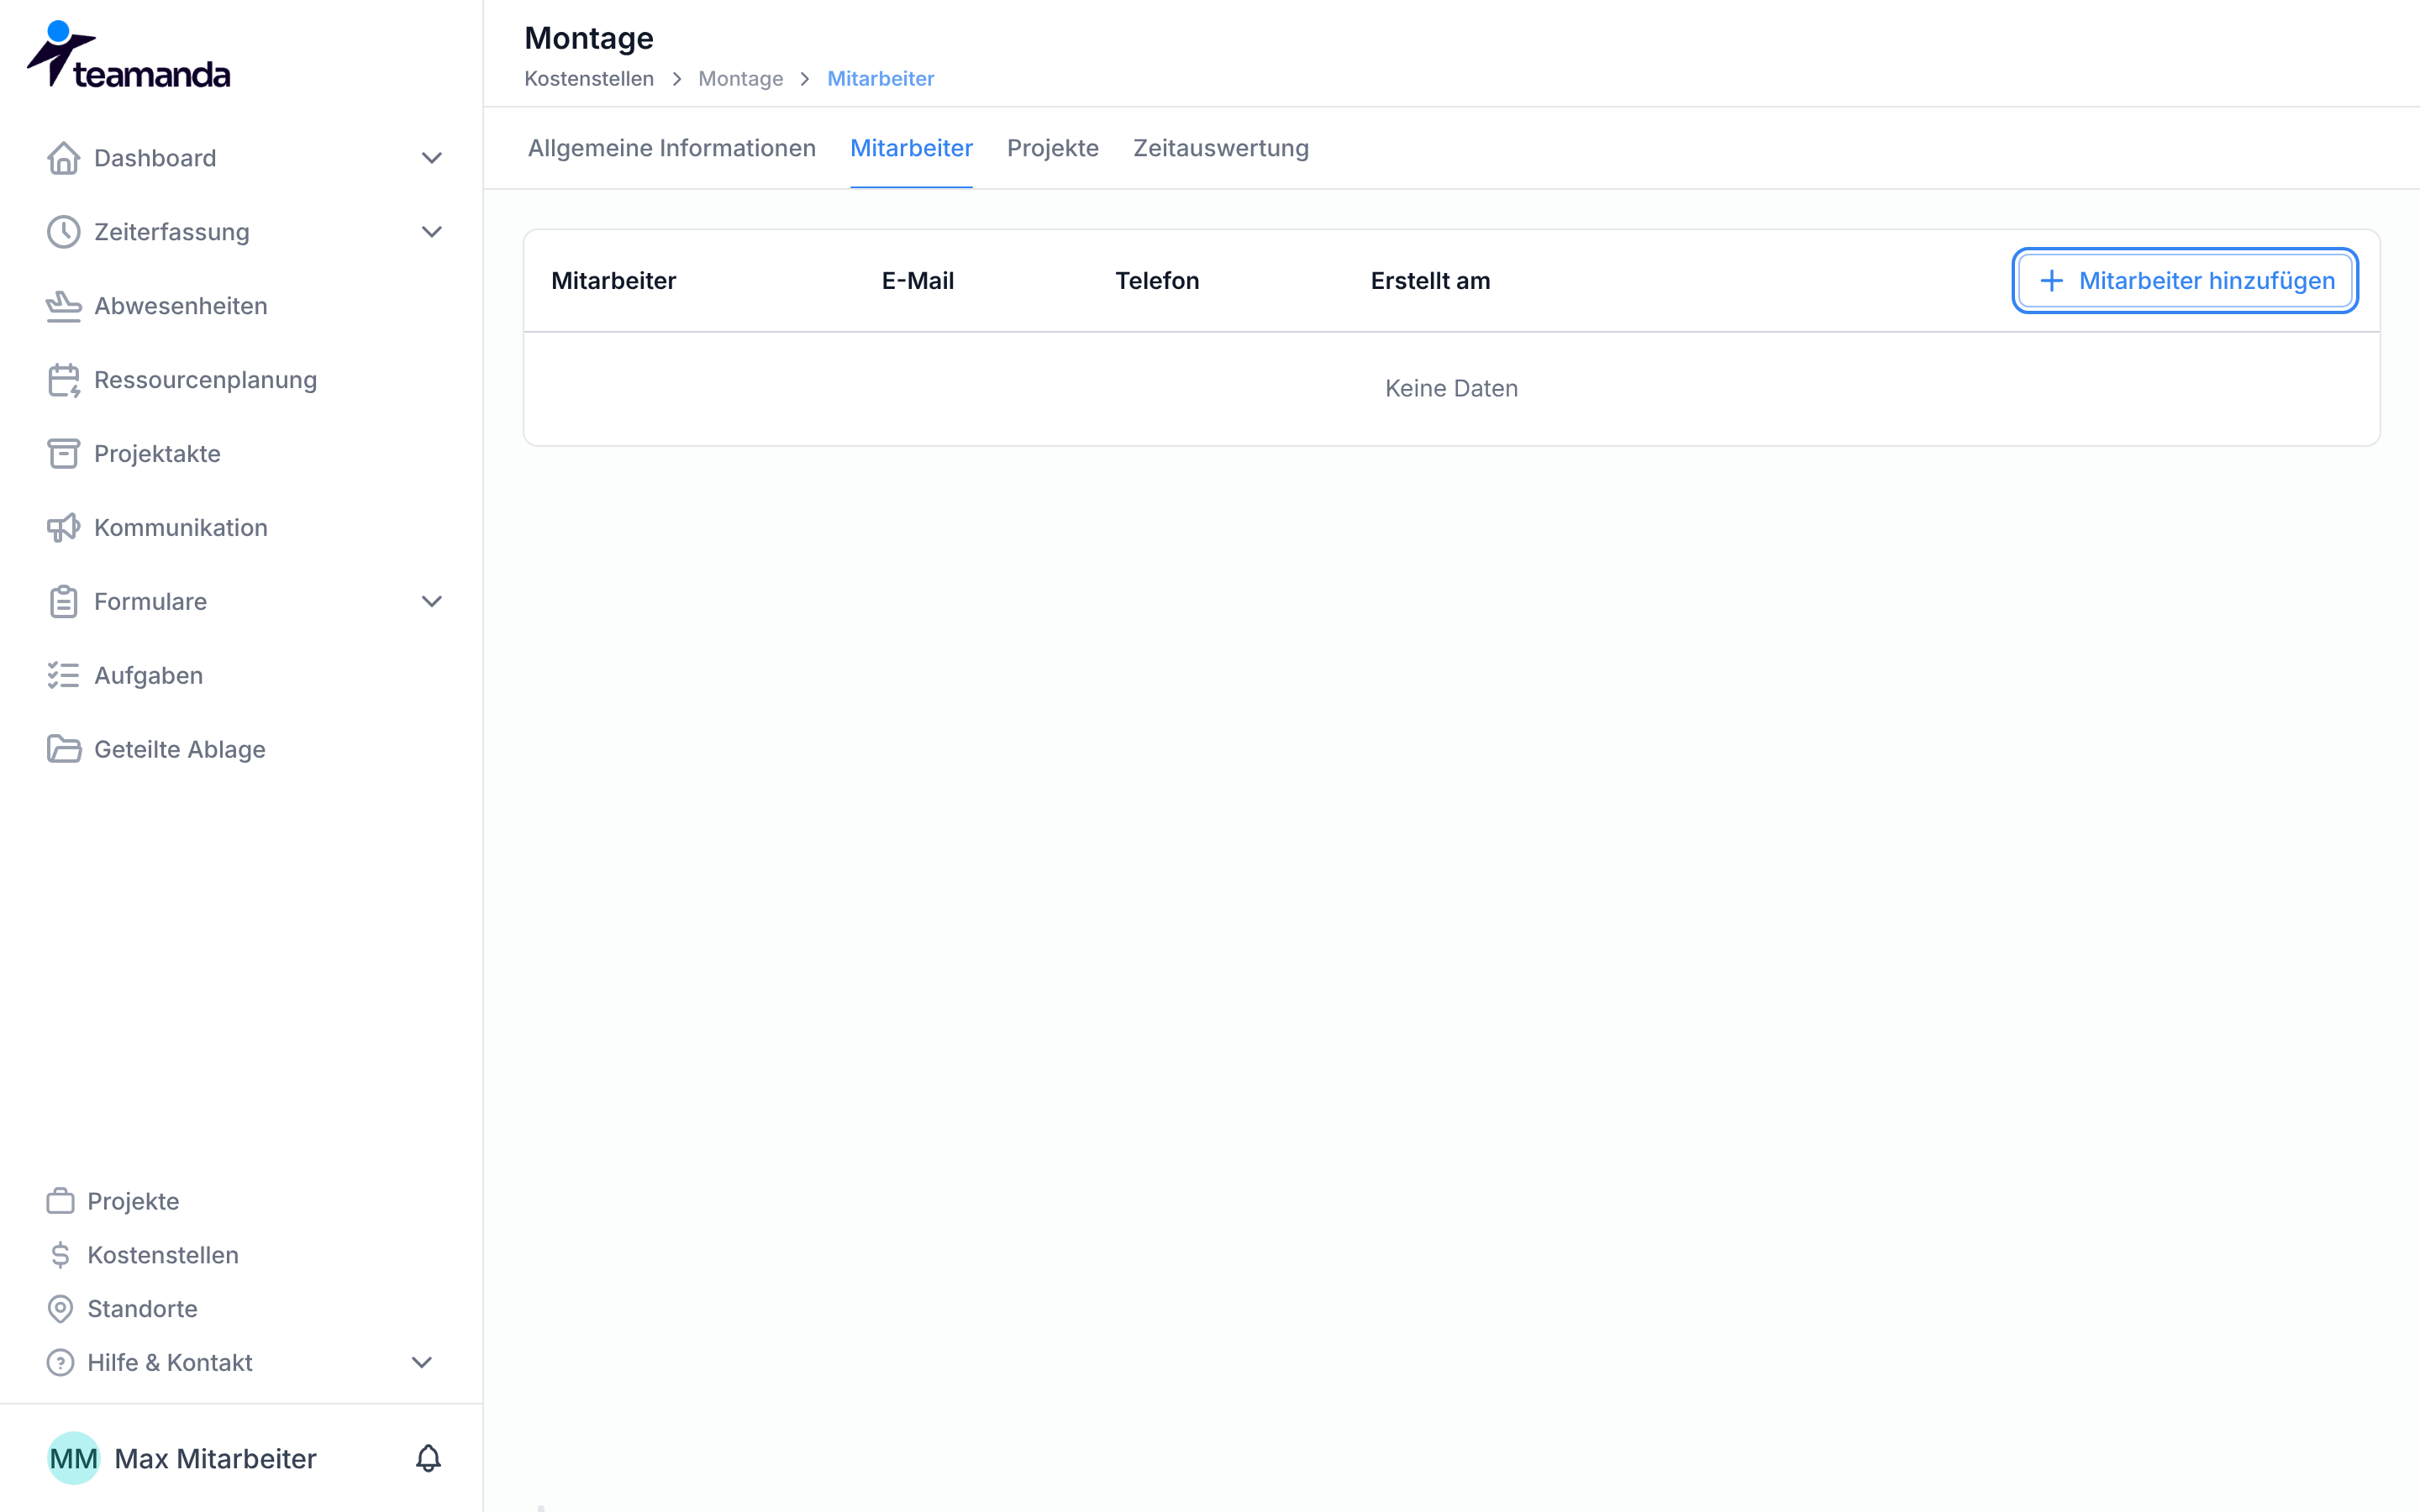This screenshot has height=1512, width=2420.
Task: Click the Projekte briefcase icon in sidebar
Action: tap(60, 1201)
